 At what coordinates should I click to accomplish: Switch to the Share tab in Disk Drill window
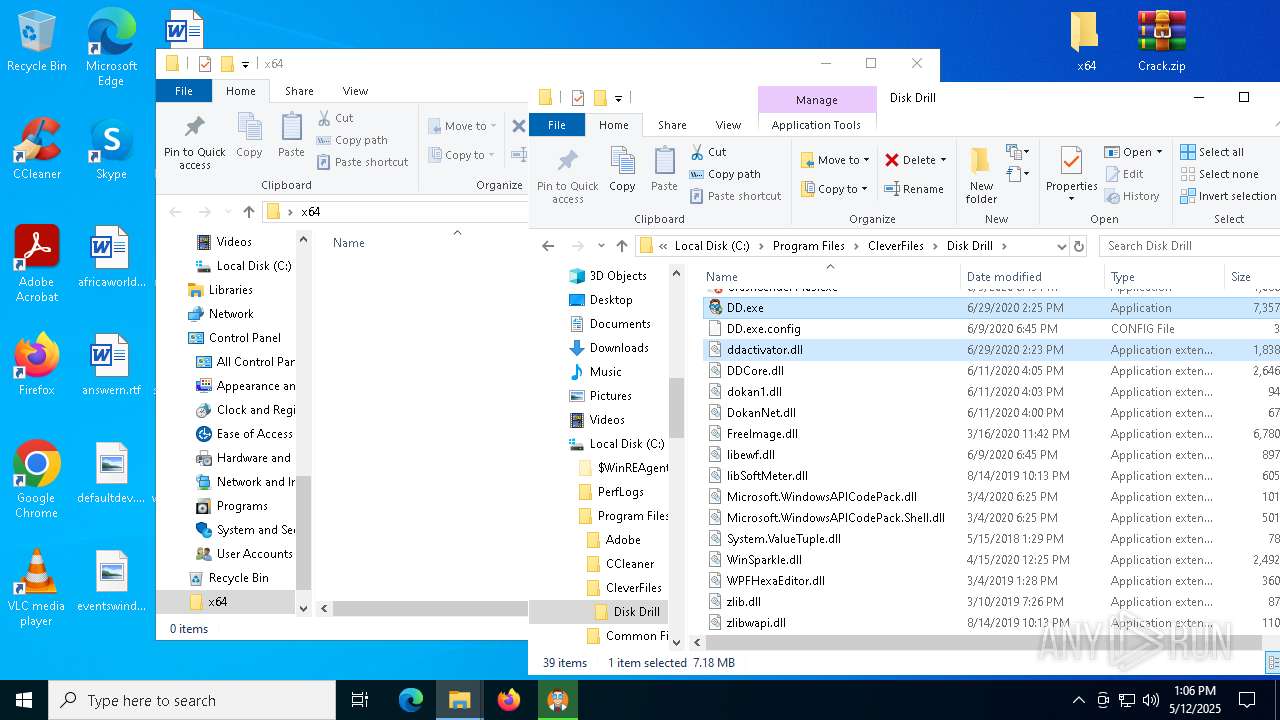click(672, 125)
